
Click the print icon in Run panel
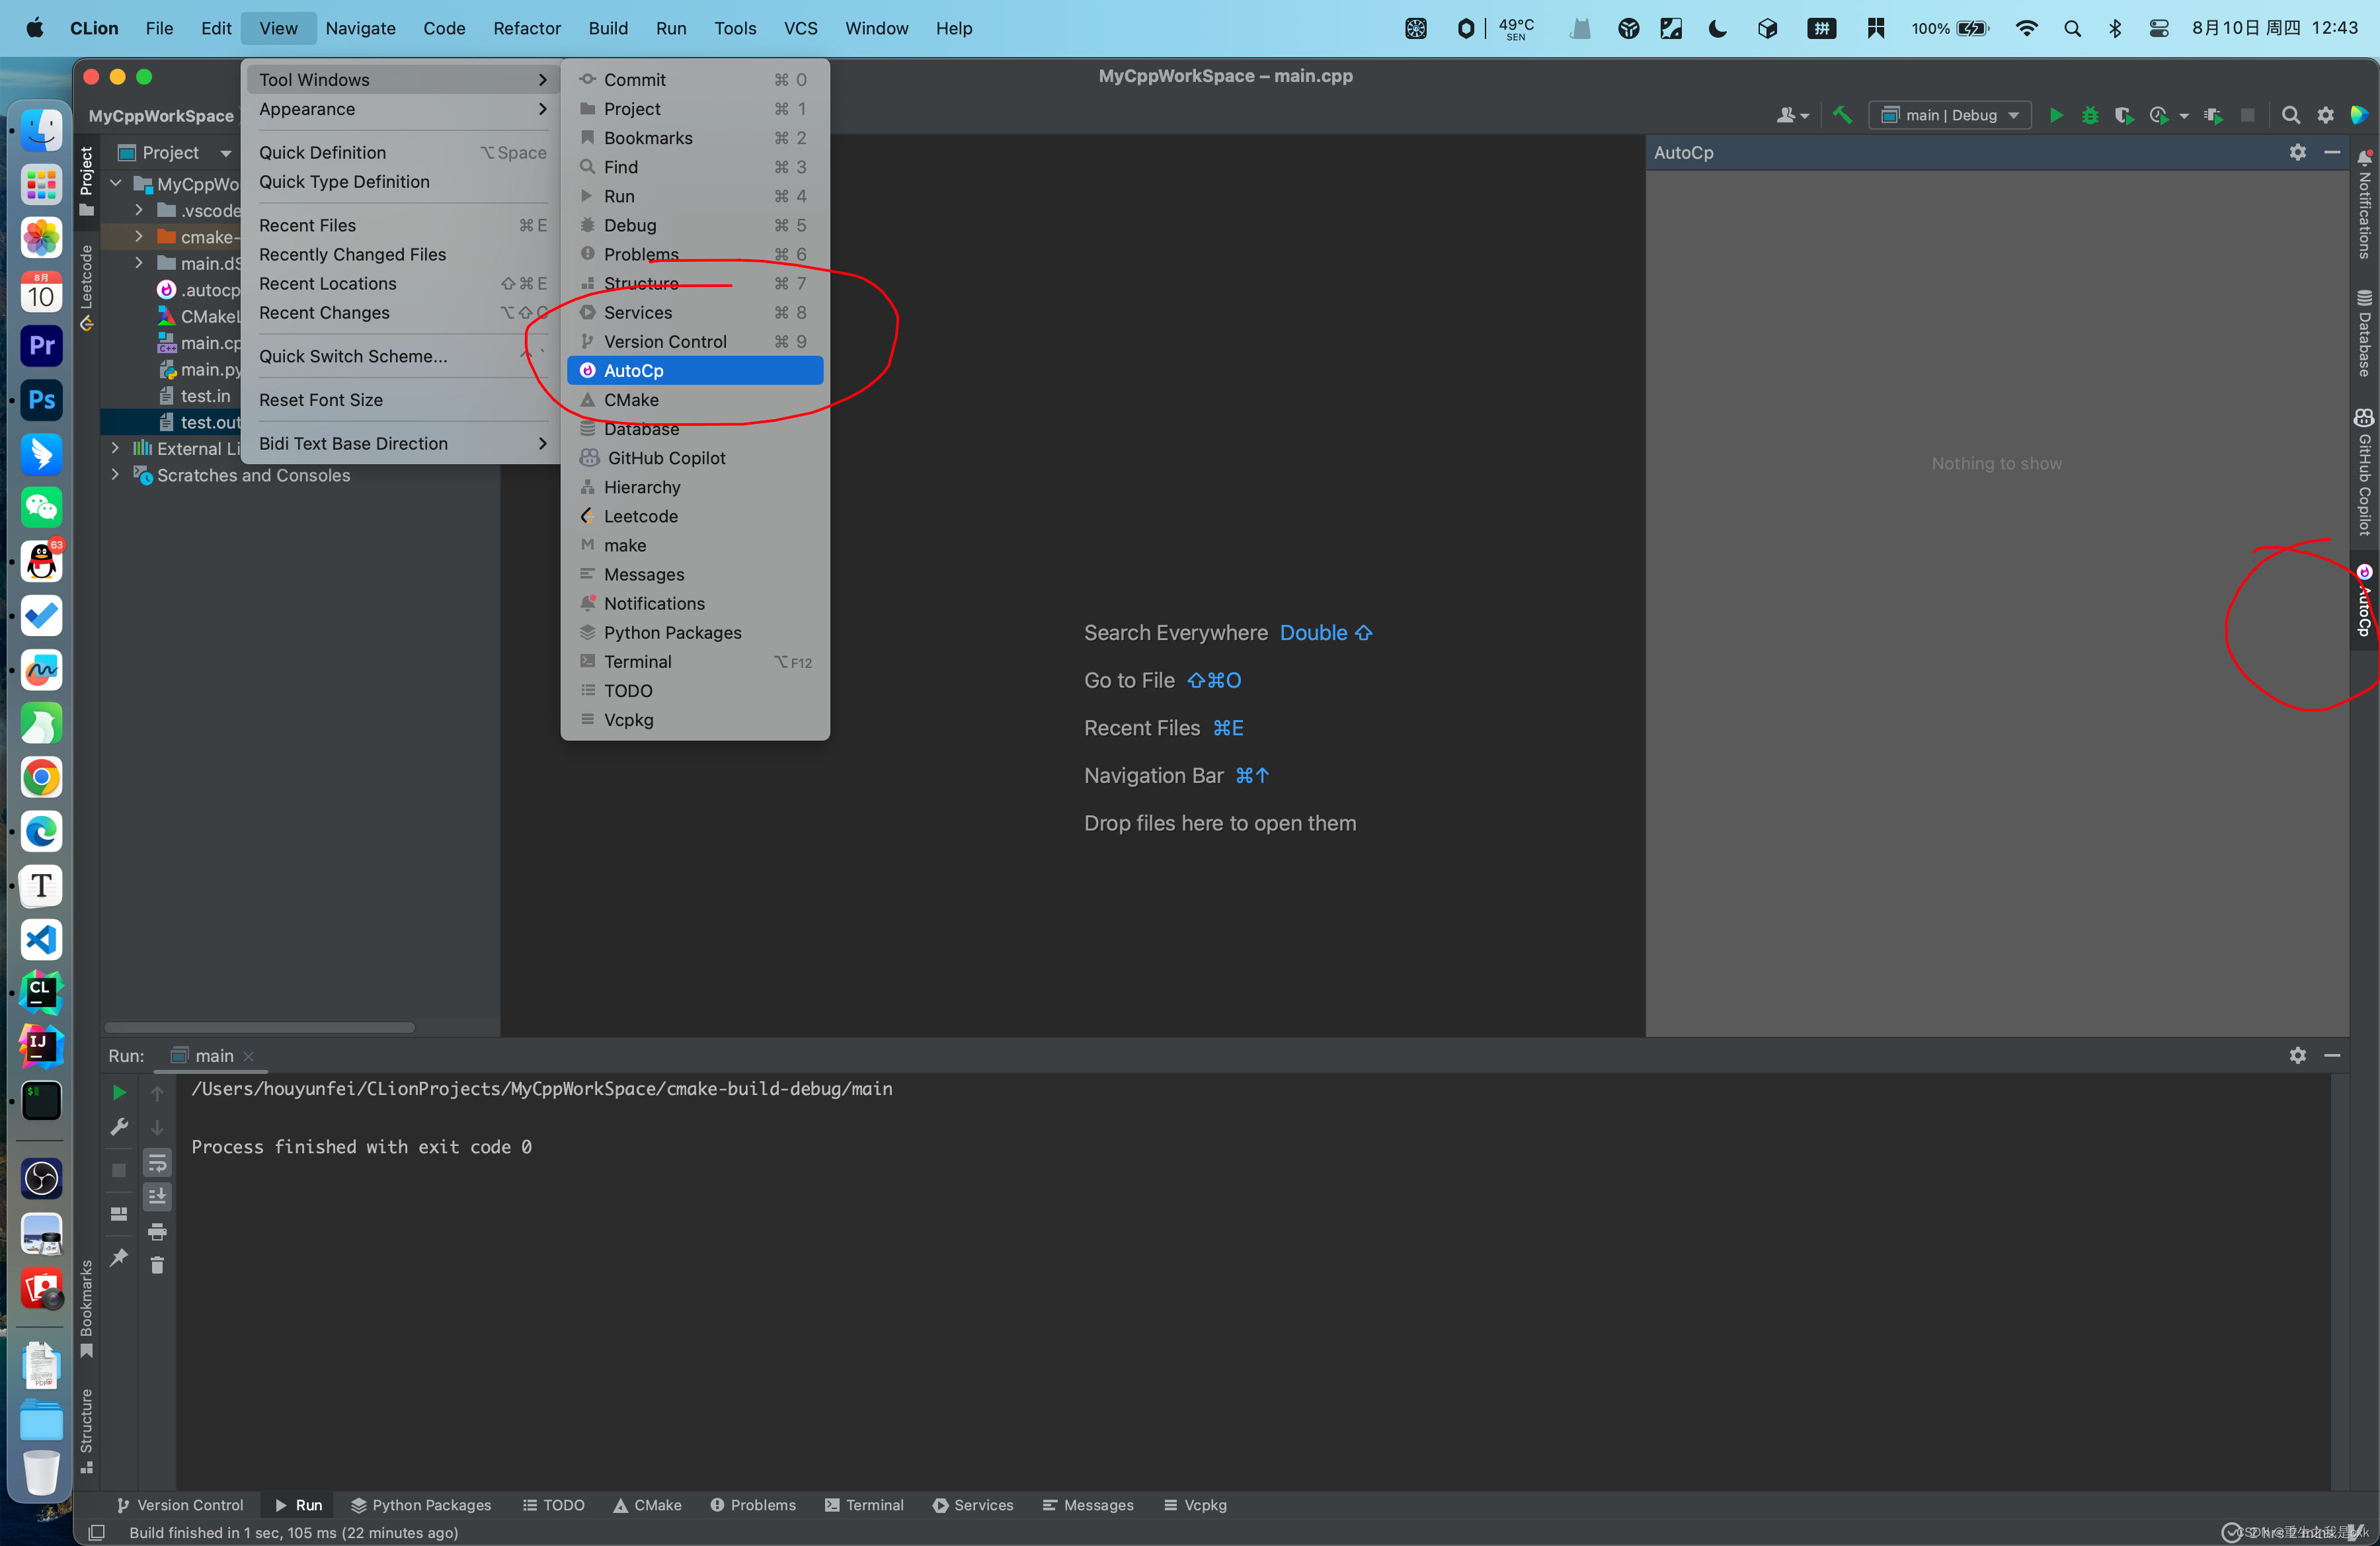157,1231
